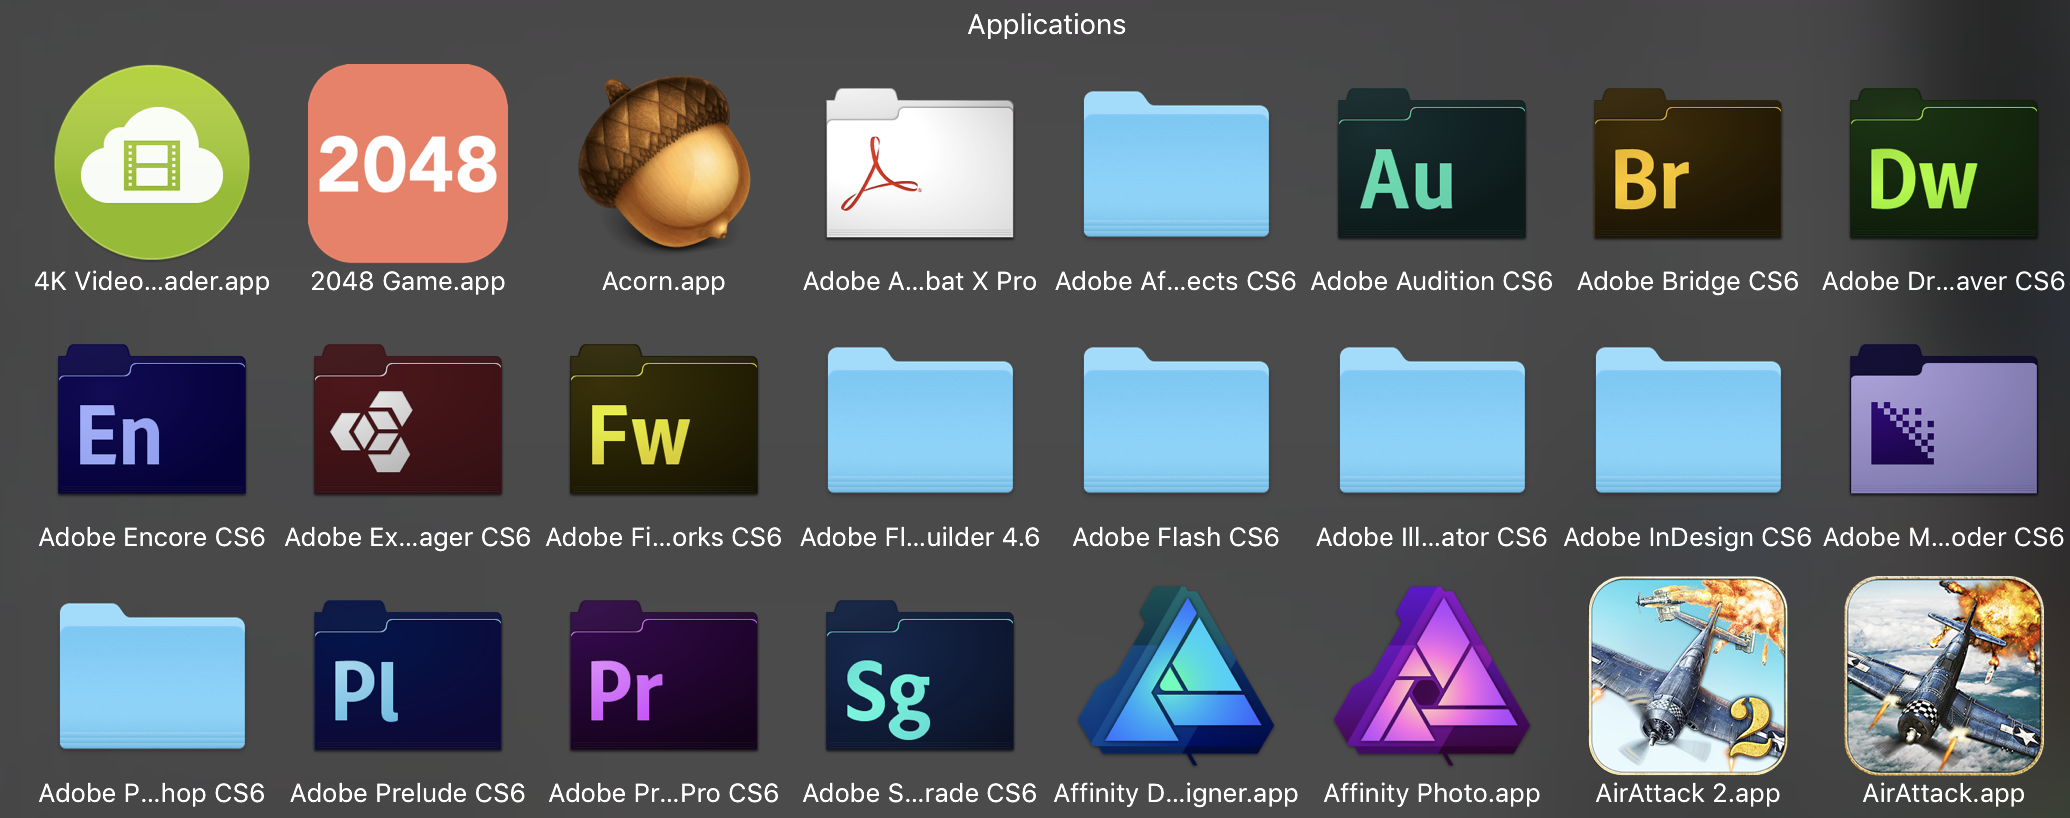Select the 'Adobe P...hop CS6' label
This screenshot has width=2070, height=818.
(152, 794)
